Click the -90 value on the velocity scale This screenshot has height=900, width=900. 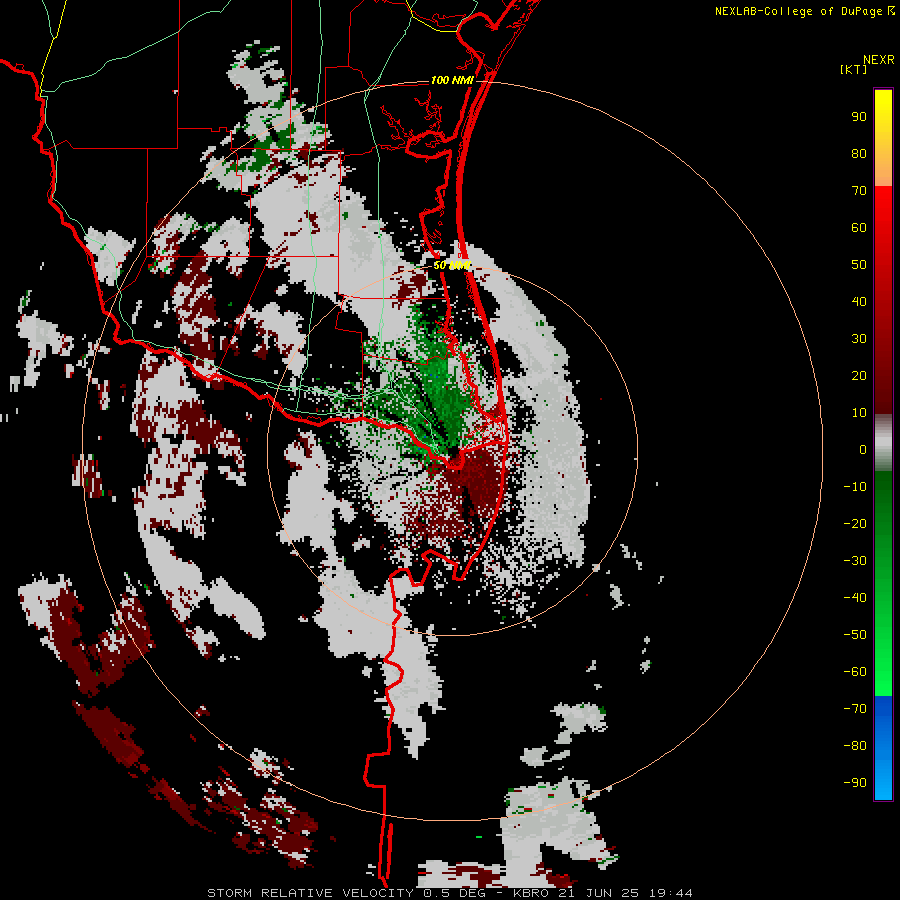(855, 783)
